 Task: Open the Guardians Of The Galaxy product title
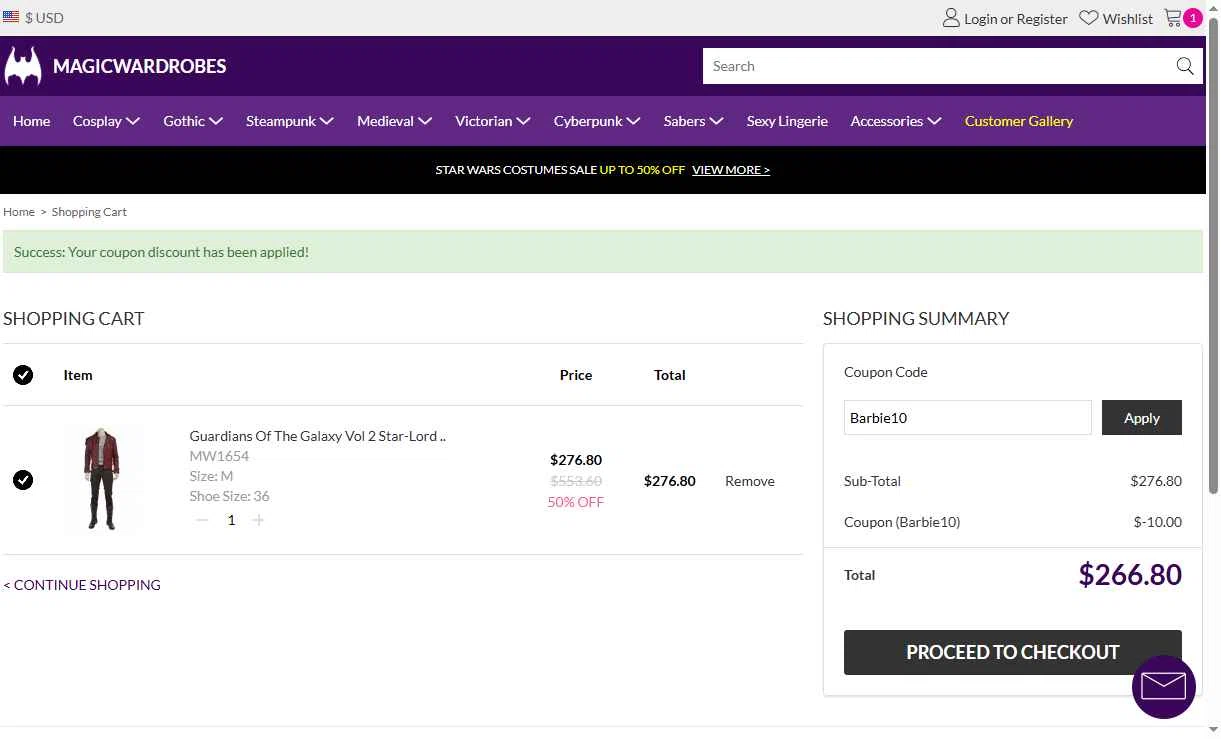coord(318,436)
